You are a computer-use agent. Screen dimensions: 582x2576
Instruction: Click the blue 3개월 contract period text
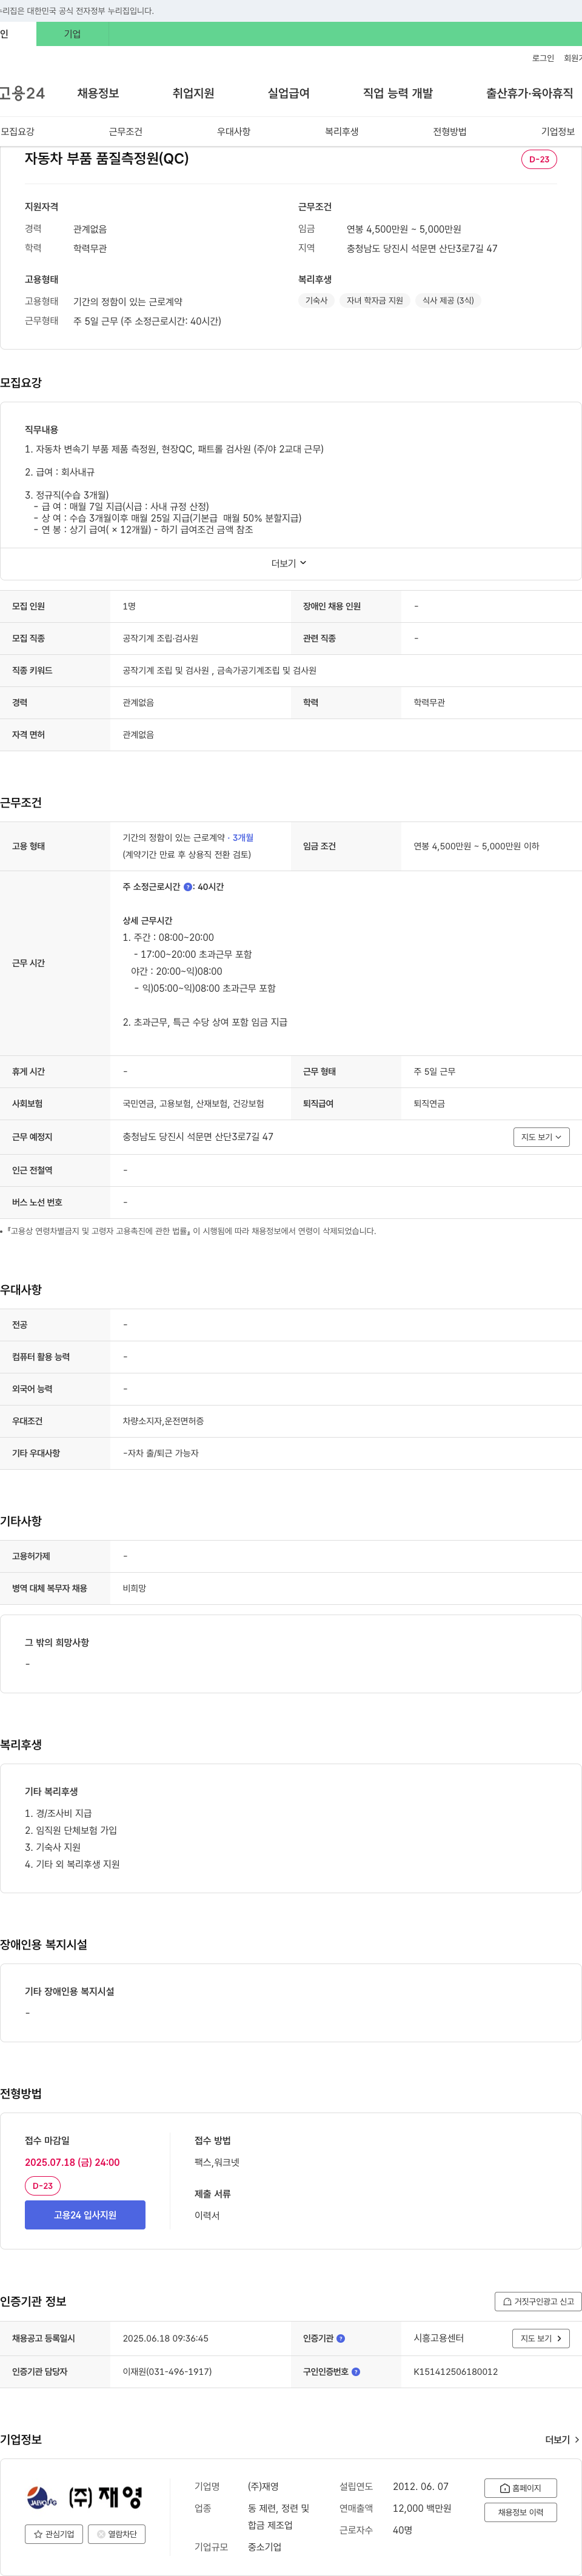coord(243,838)
